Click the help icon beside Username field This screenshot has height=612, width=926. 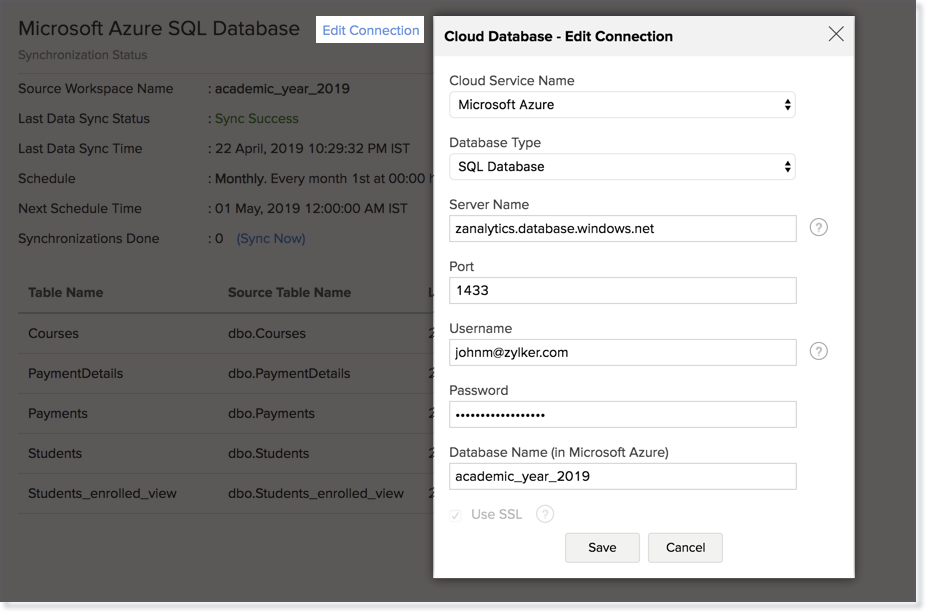pos(818,352)
